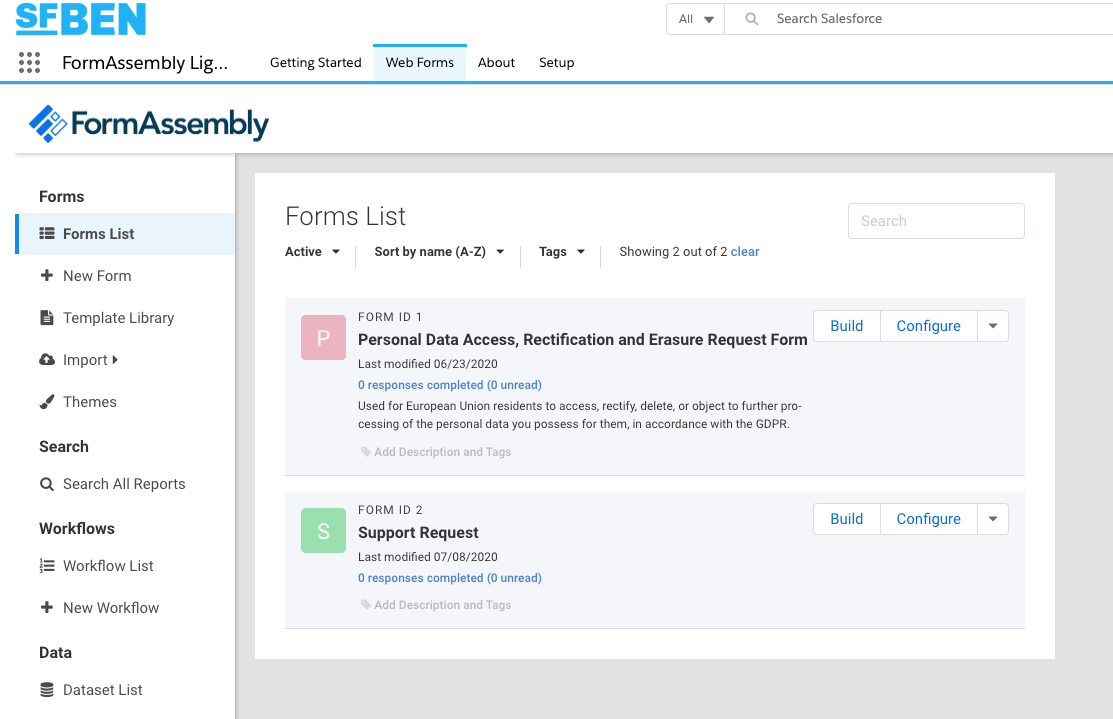Image resolution: width=1113 pixels, height=719 pixels.
Task: Click the Showing 2 out of 2 text
Action: click(673, 252)
